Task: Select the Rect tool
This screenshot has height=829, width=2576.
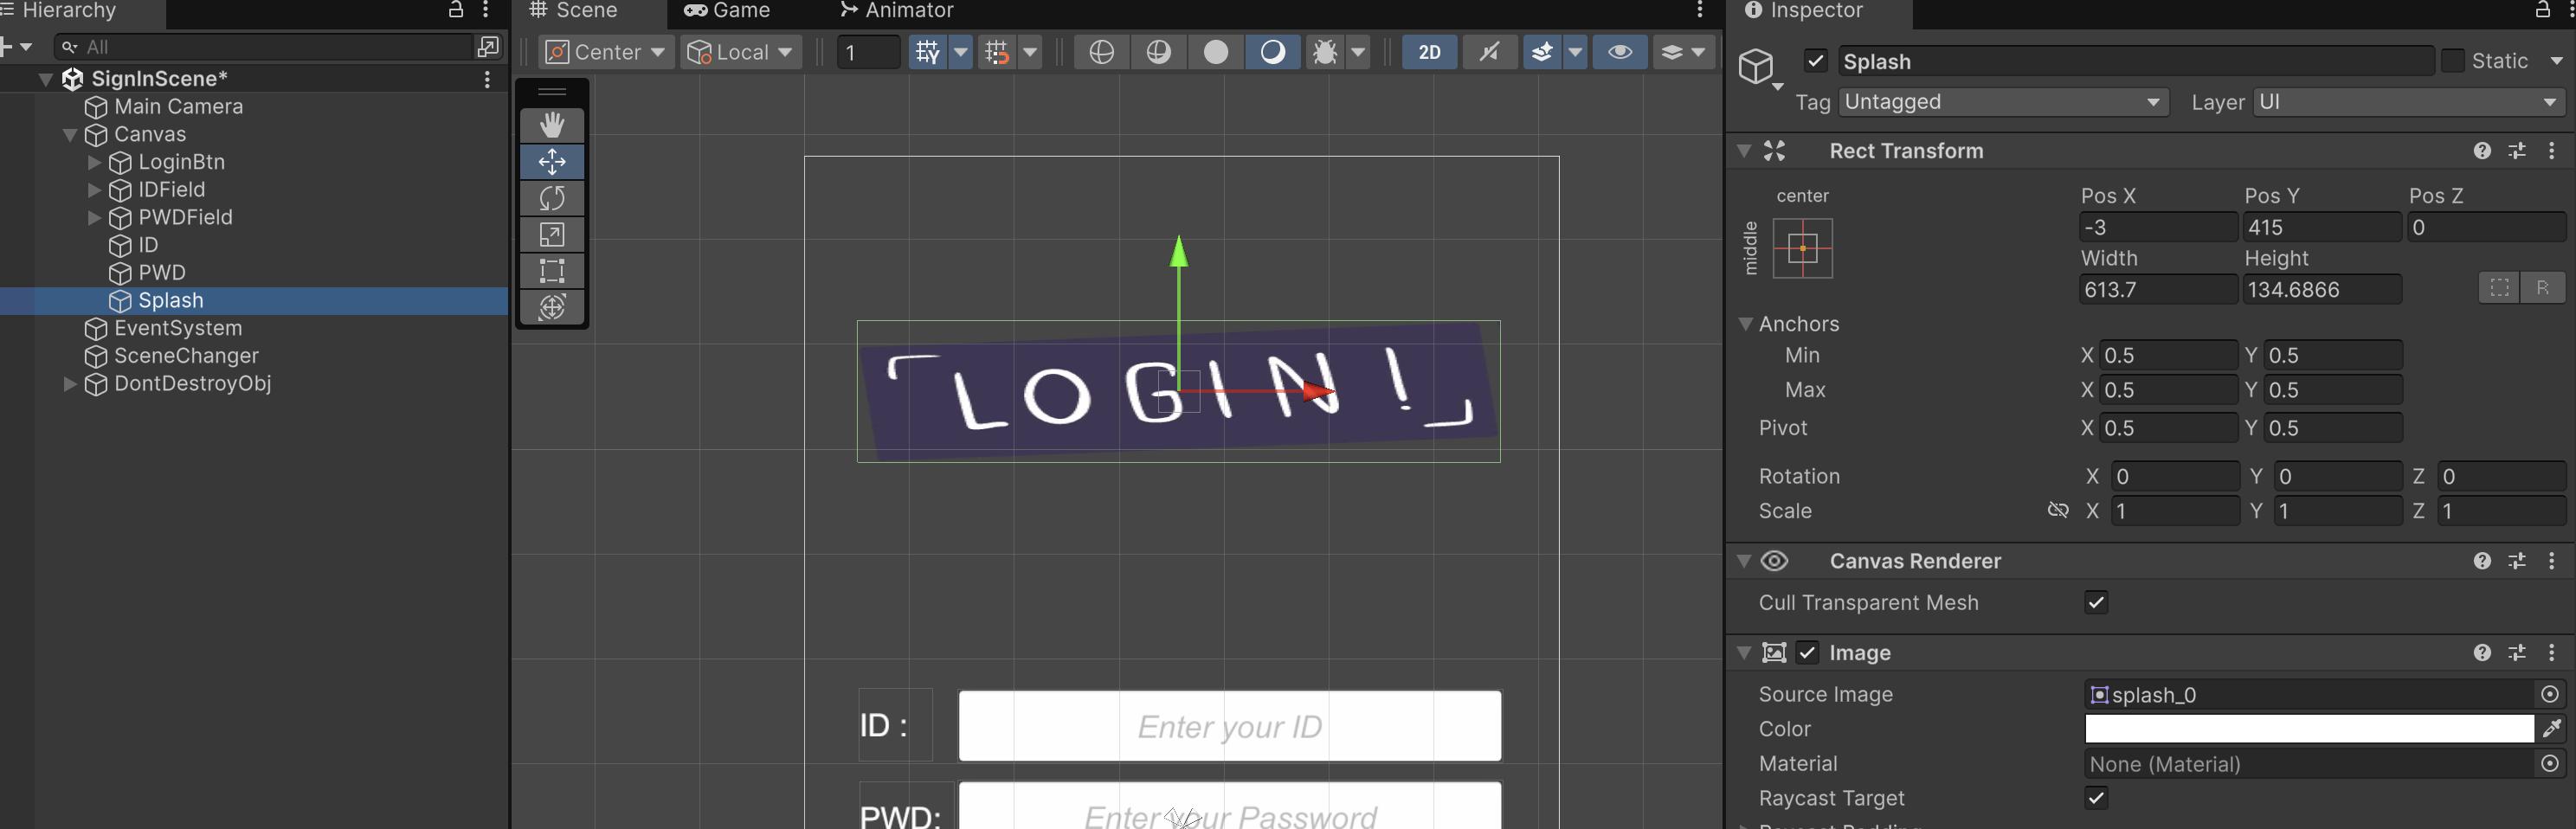Action: [x=552, y=270]
